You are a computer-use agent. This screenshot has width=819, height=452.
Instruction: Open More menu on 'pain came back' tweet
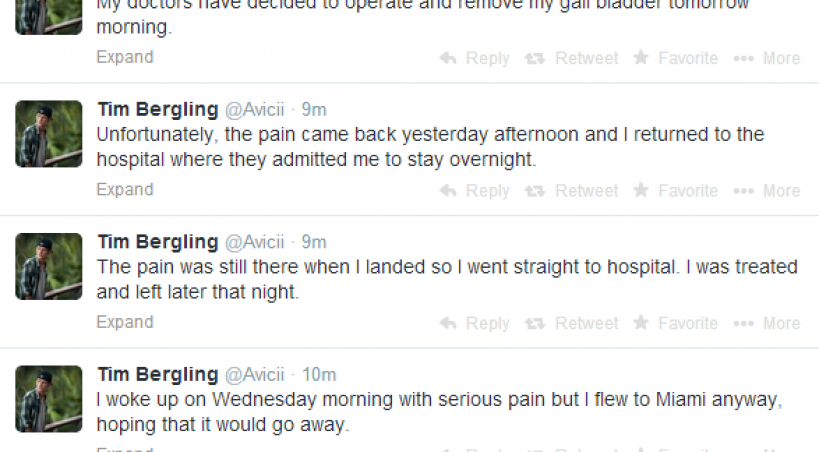766,191
